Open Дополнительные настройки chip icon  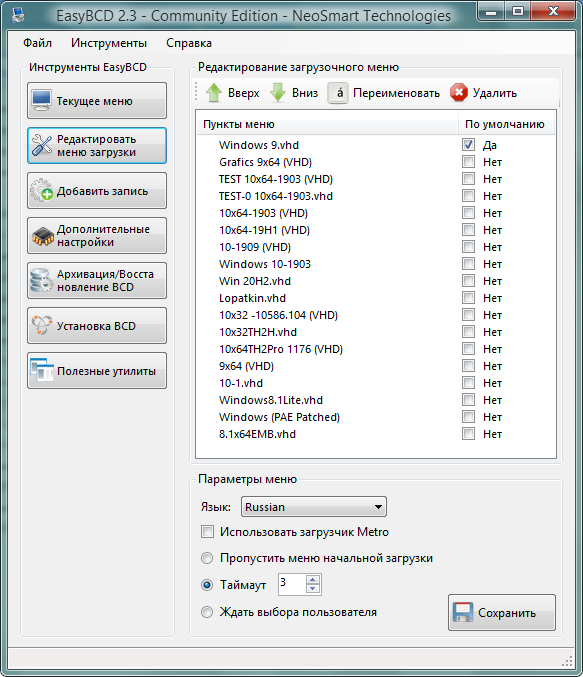(42, 236)
